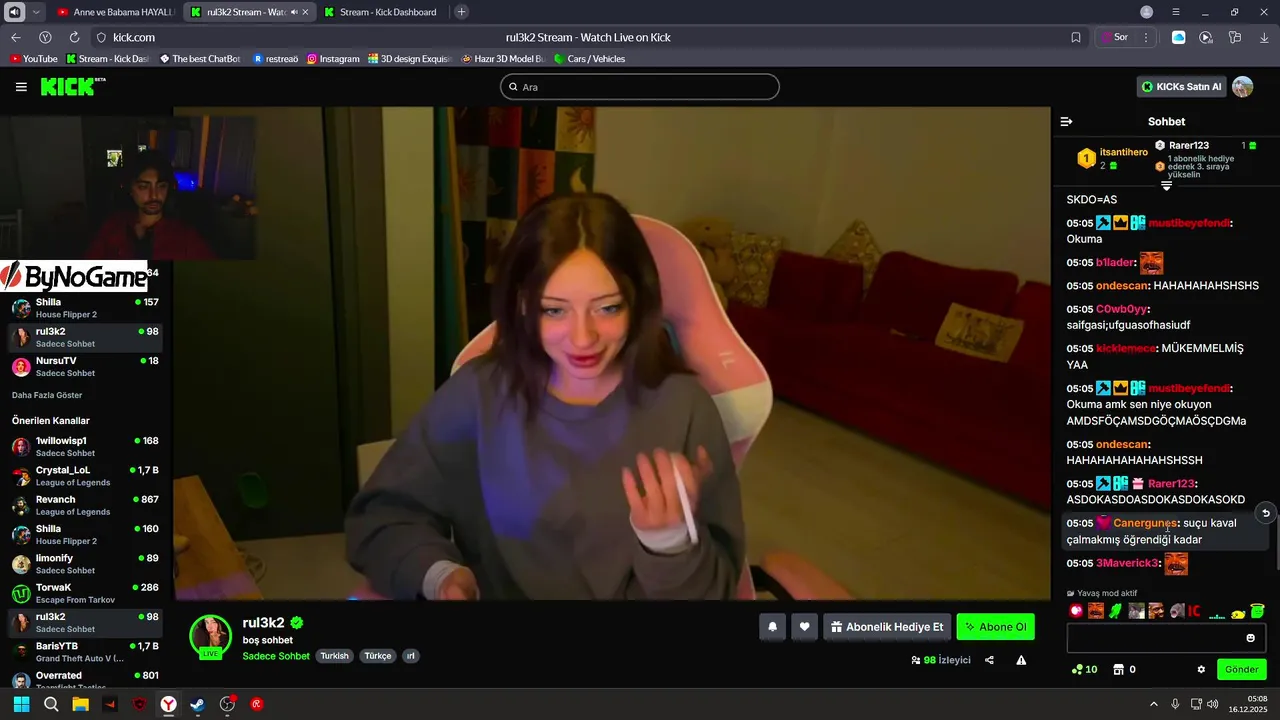Open NursuTV channel in sidebar
1280x720 pixels.
click(x=86, y=366)
